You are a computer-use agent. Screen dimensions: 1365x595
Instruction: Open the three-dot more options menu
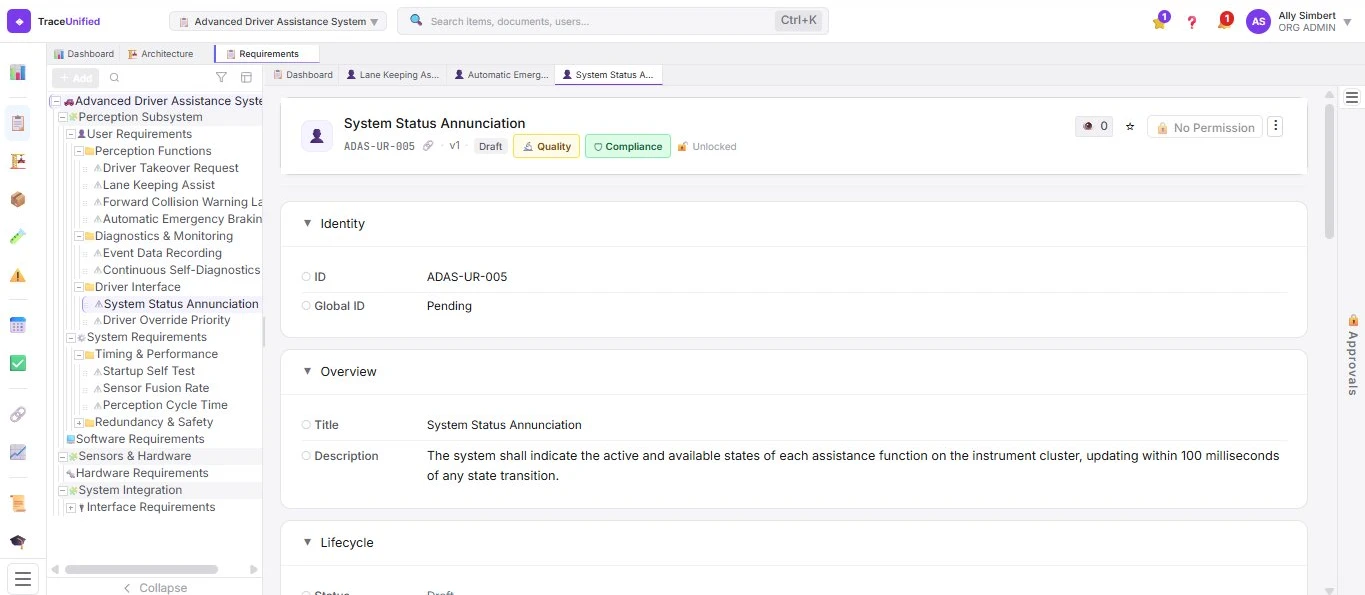tap(1275, 126)
